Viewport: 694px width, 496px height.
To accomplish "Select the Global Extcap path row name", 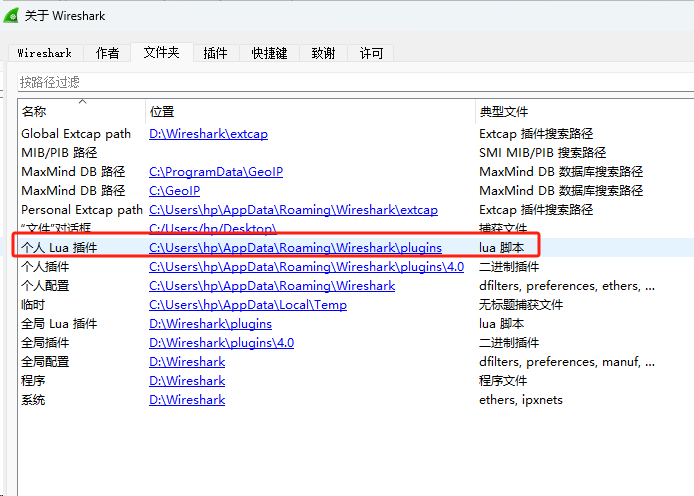I will pos(76,134).
